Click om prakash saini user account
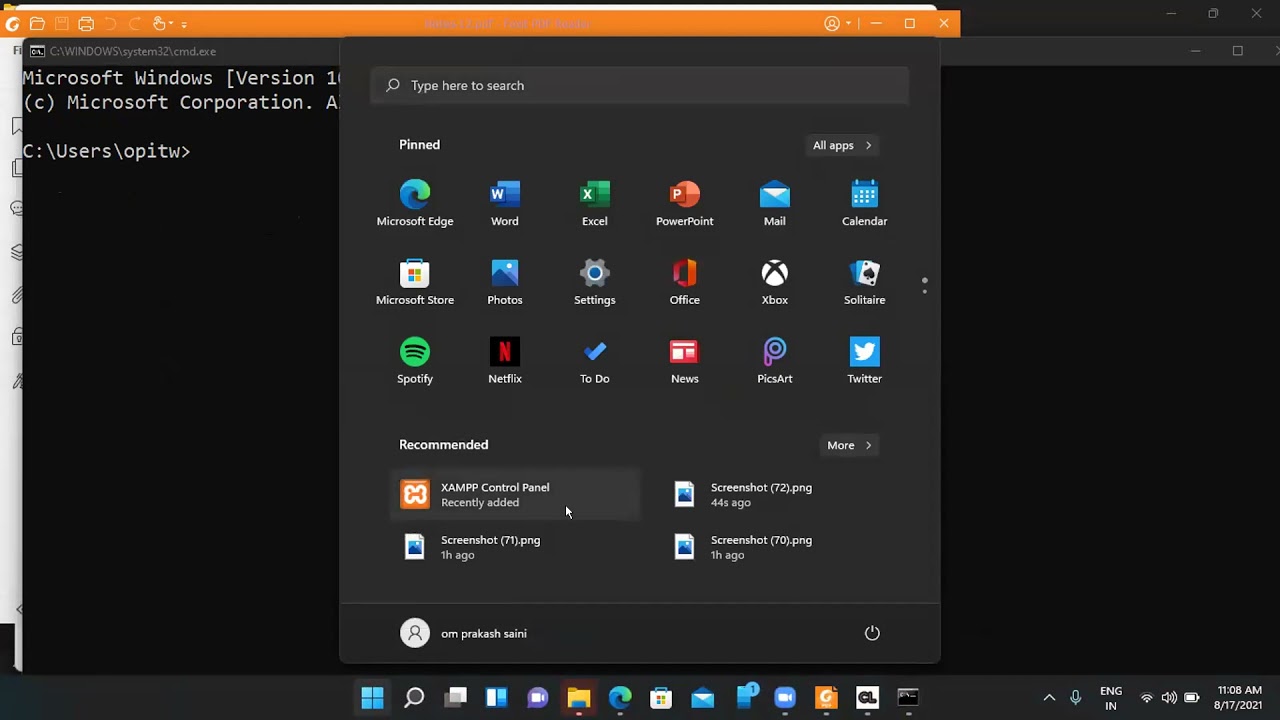The image size is (1280, 720). point(464,633)
